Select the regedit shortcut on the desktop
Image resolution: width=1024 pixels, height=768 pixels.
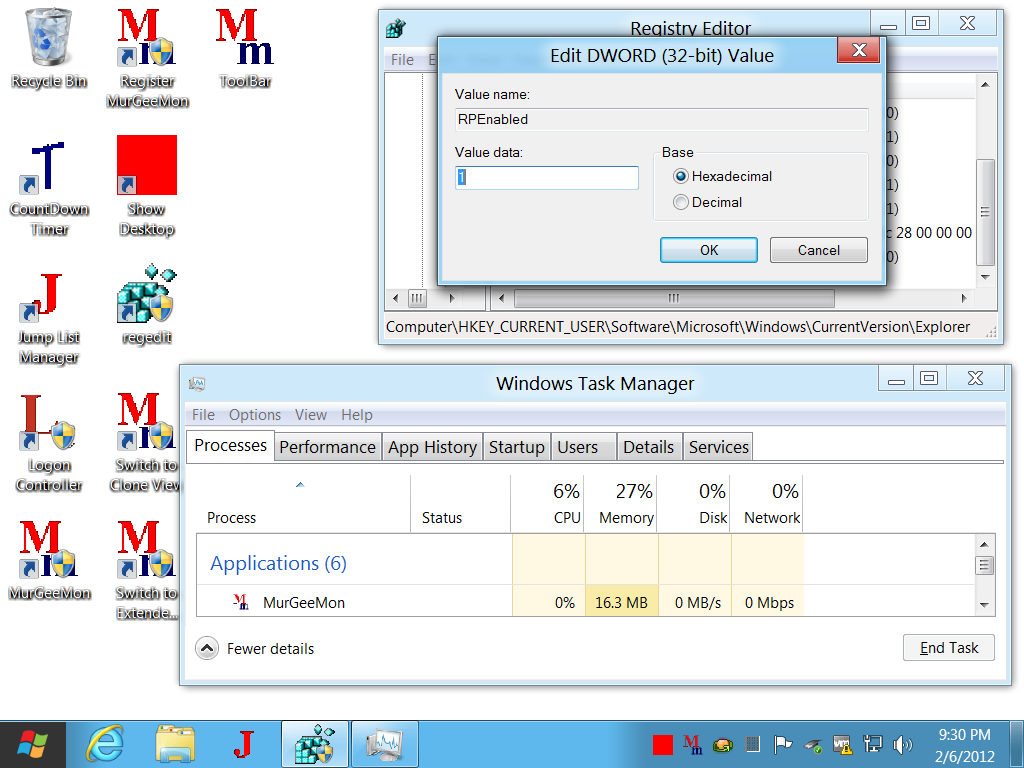[147, 304]
